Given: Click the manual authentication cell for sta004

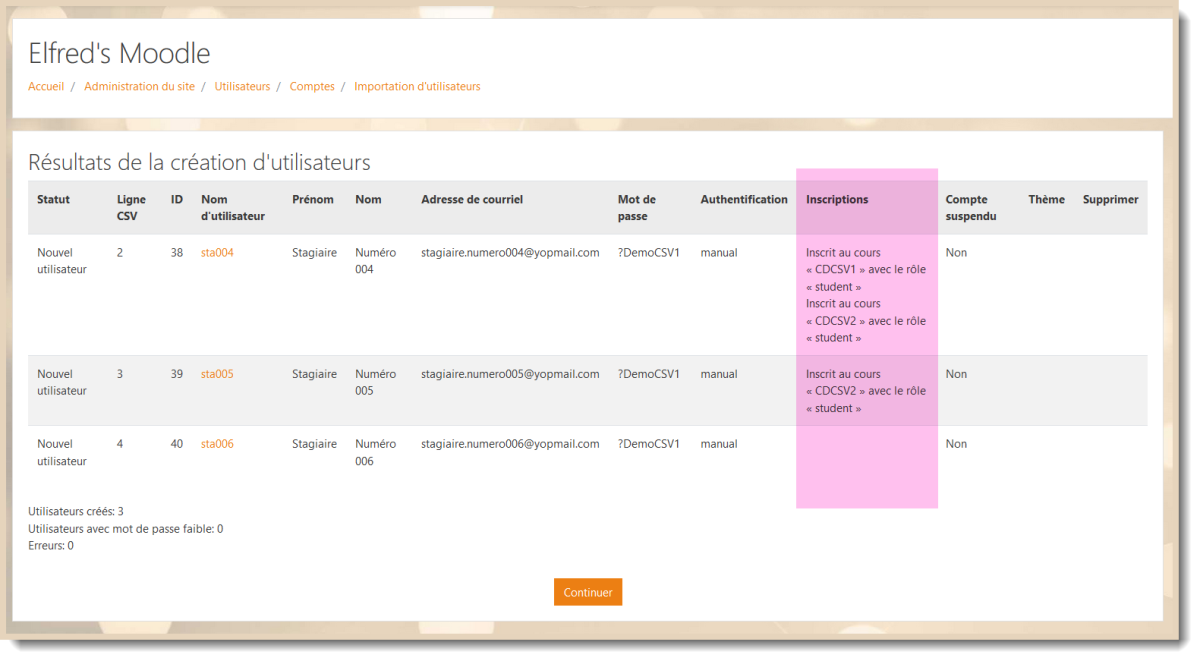Looking at the screenshot, I should coord(719,253).
